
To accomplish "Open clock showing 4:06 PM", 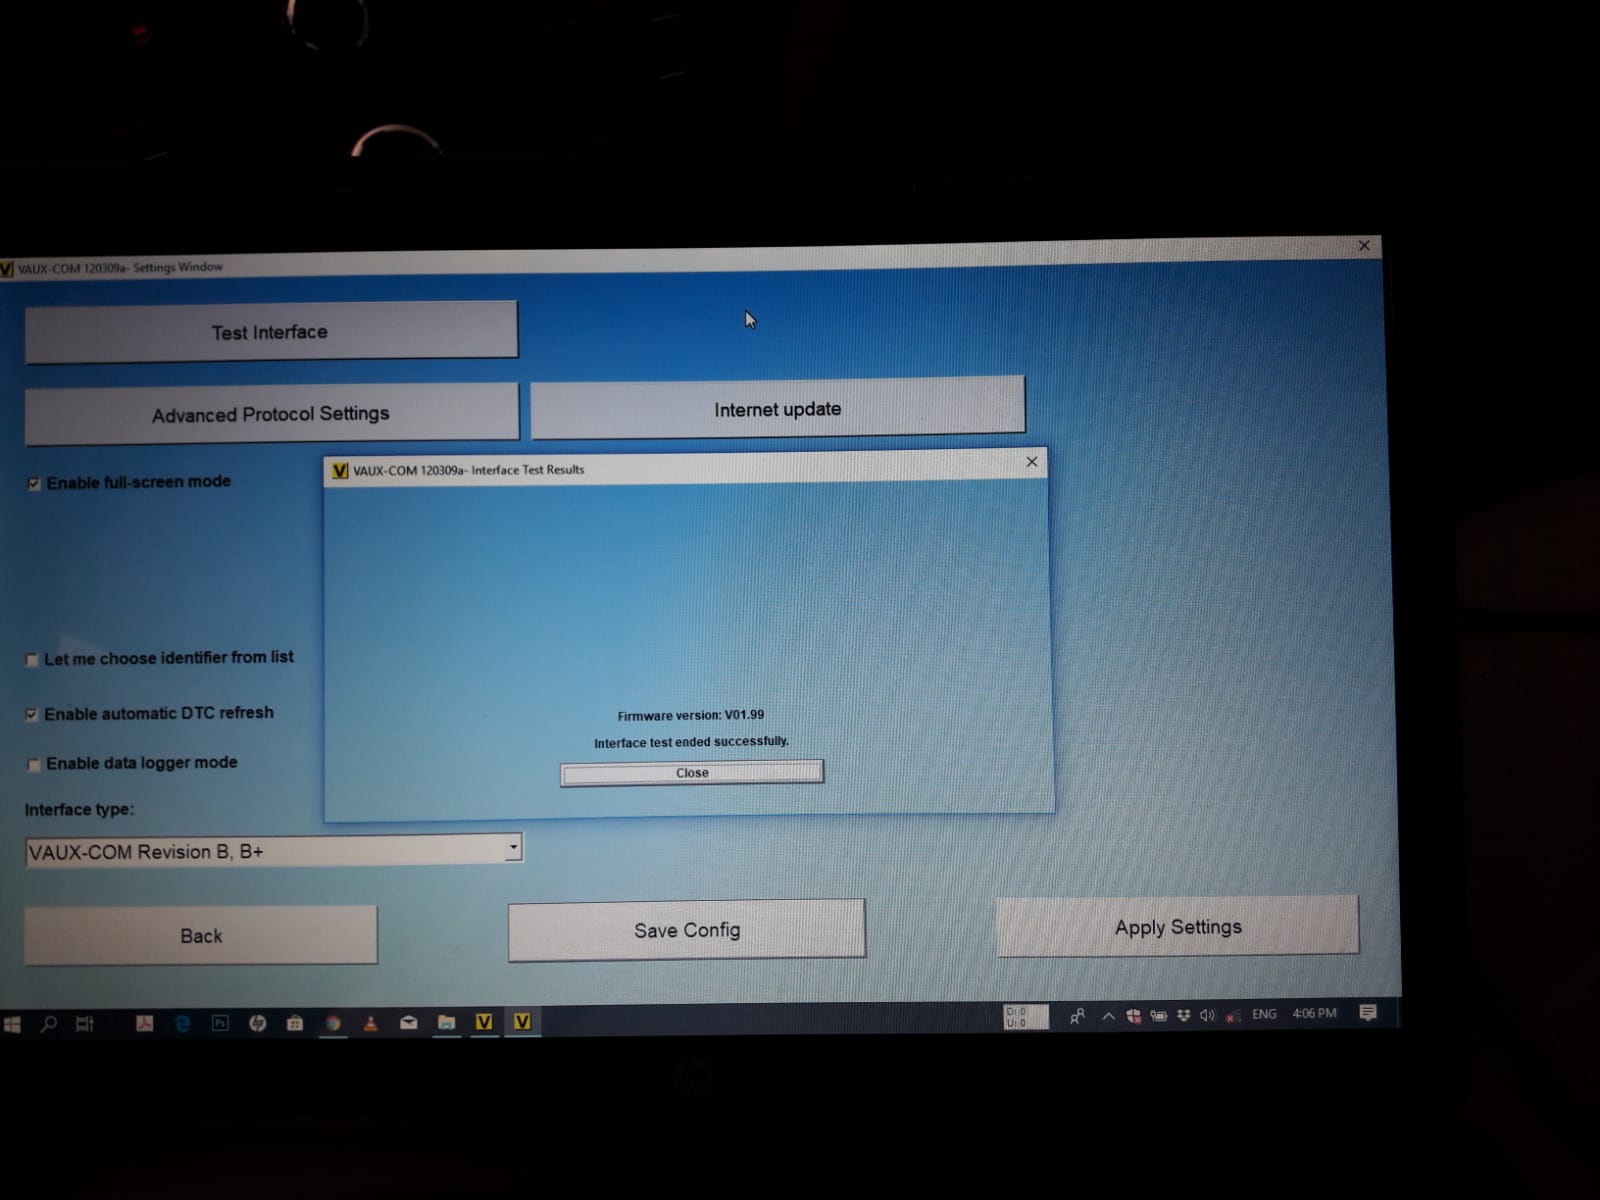I will coord(1314,1013).
